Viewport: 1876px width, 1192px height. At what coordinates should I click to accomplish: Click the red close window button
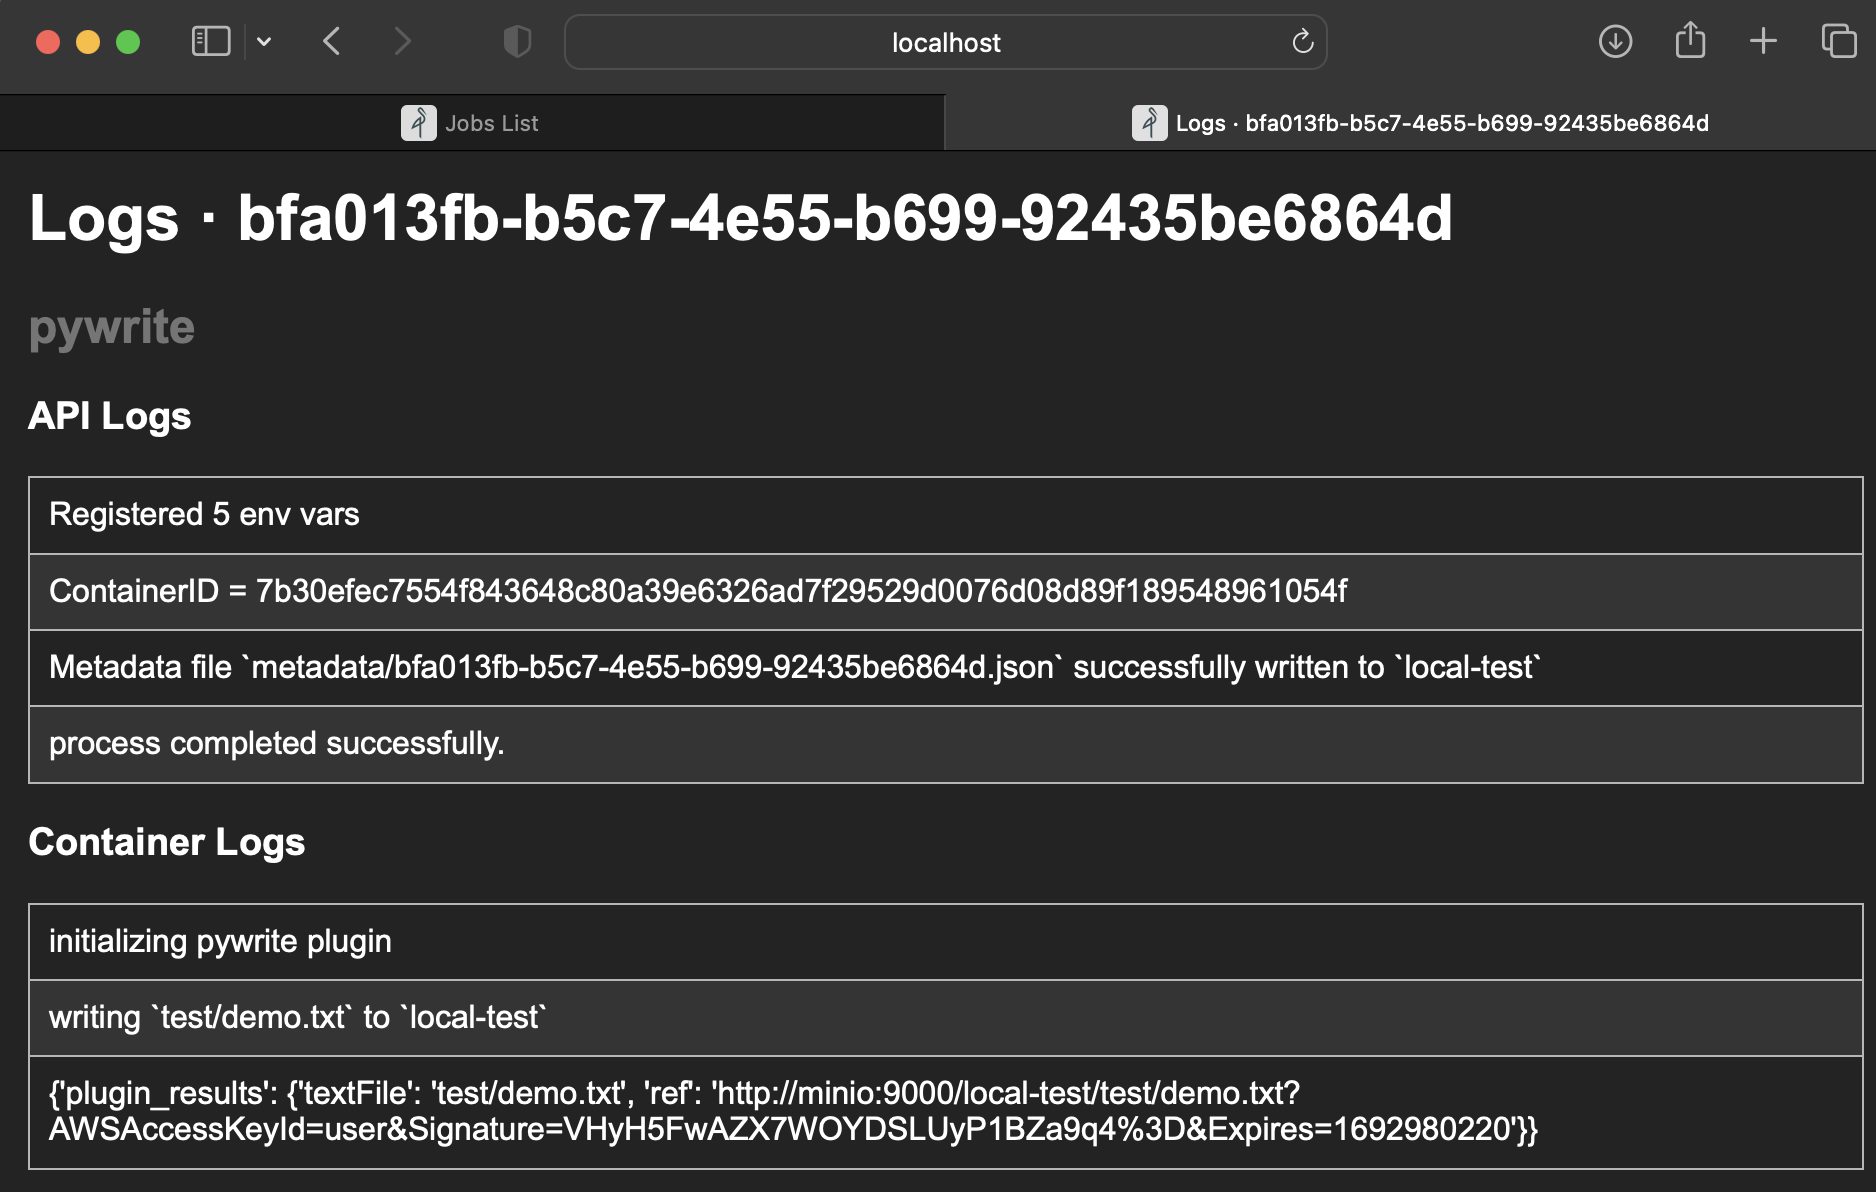point(48,42)
